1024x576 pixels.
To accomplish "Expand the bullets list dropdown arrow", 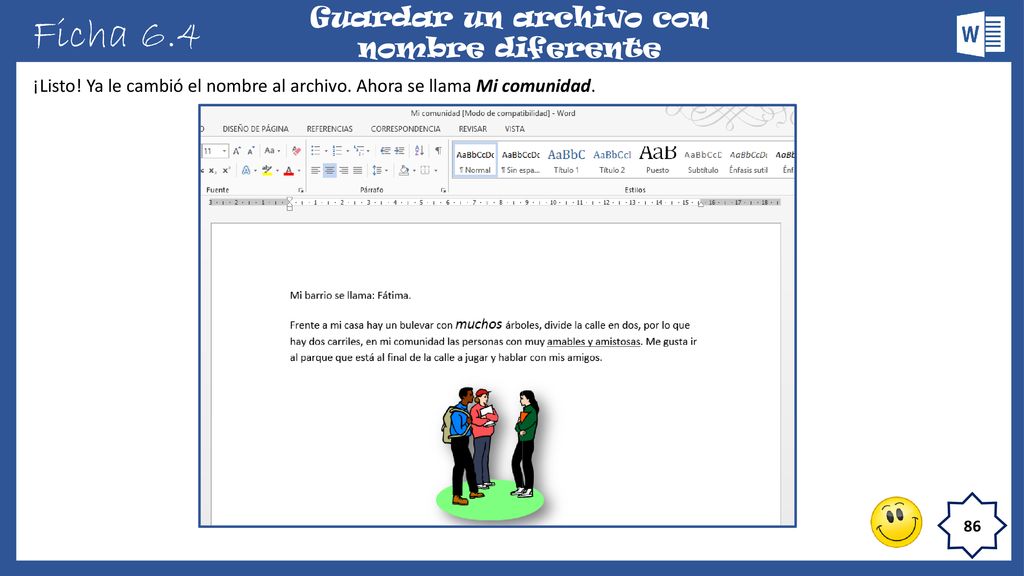I will [x=326, y=152].
